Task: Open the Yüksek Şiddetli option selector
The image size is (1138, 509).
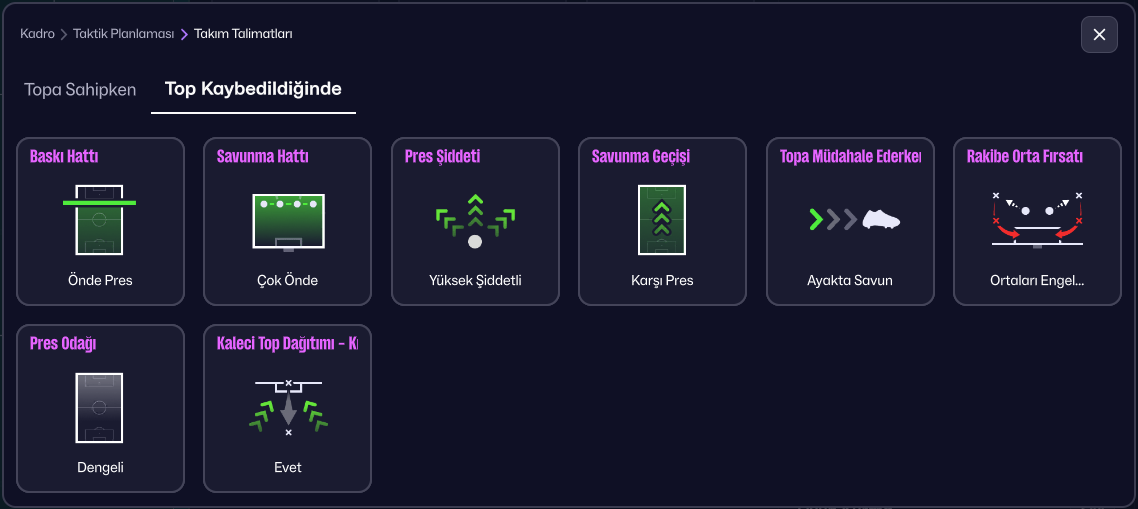Action: [475, 280]
